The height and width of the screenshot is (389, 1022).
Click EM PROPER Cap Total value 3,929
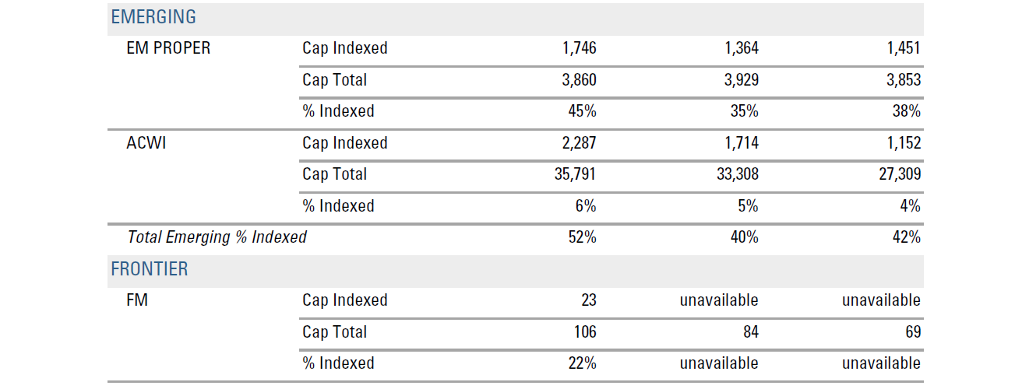point(741,79)
